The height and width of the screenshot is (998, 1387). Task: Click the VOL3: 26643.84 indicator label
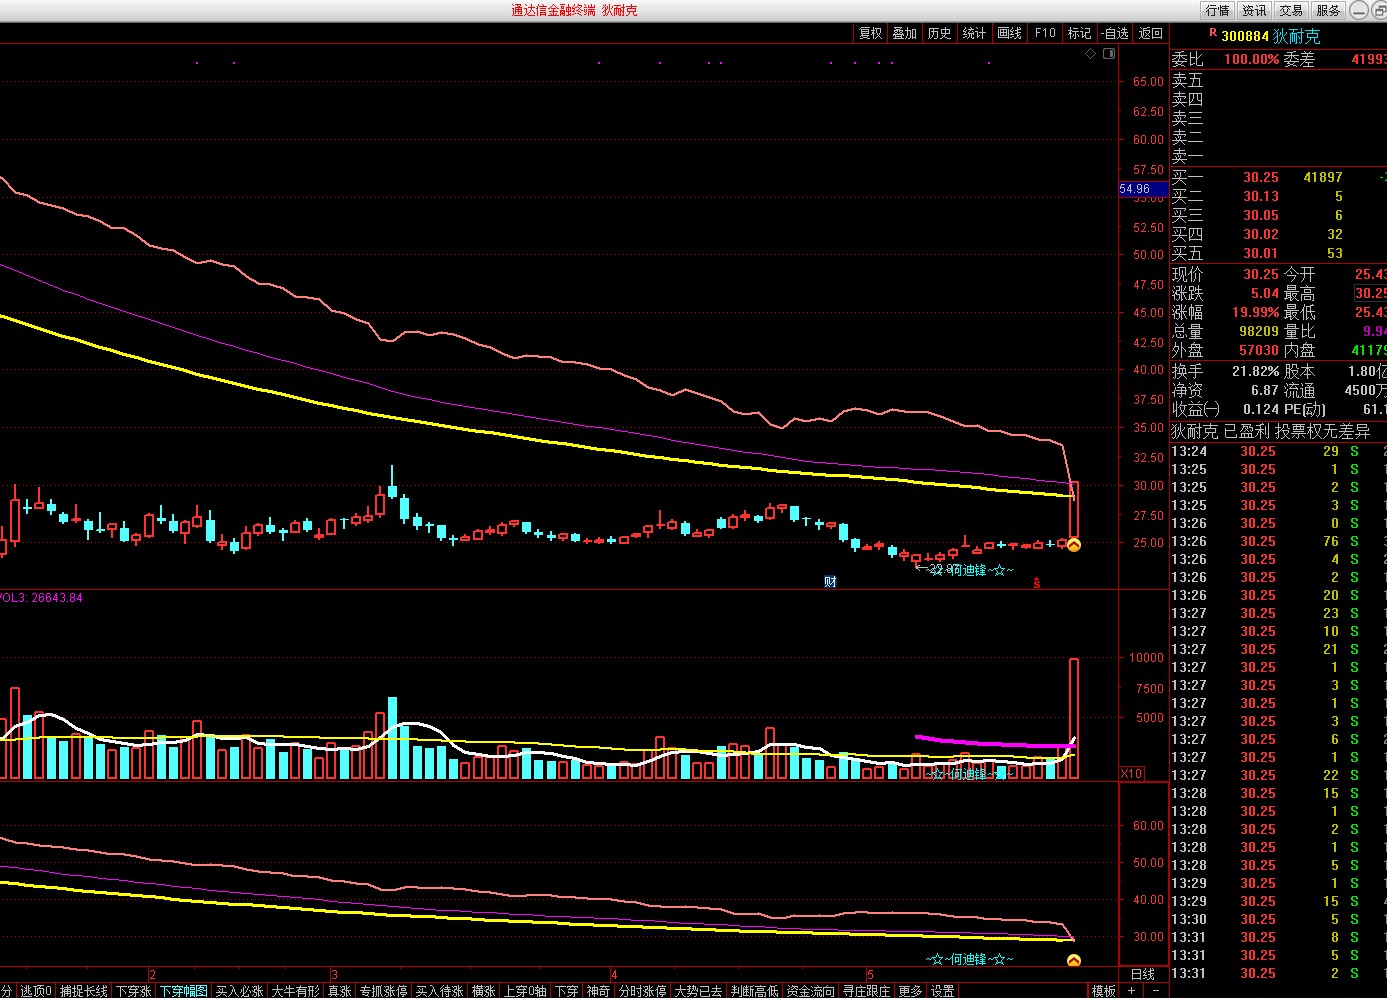pyautogui.click(x=41, y=598)
